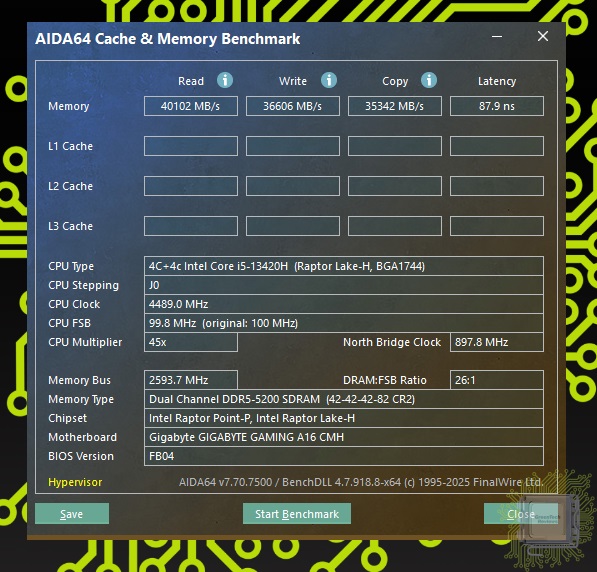Select the Memory copy value 35342 MB/s
The height and width of the screenshot is (572, 597).
pyautogui.click(x=395, y=106)
